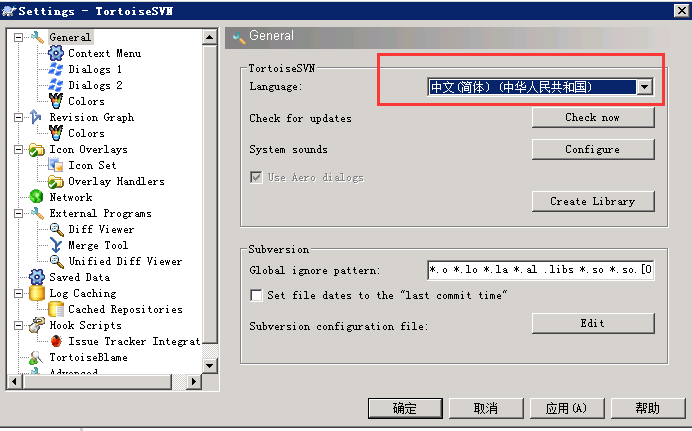Click the Colors icon under General
Image resolution: width=692 pixels, height=431 pixels.
pos(56,101)
